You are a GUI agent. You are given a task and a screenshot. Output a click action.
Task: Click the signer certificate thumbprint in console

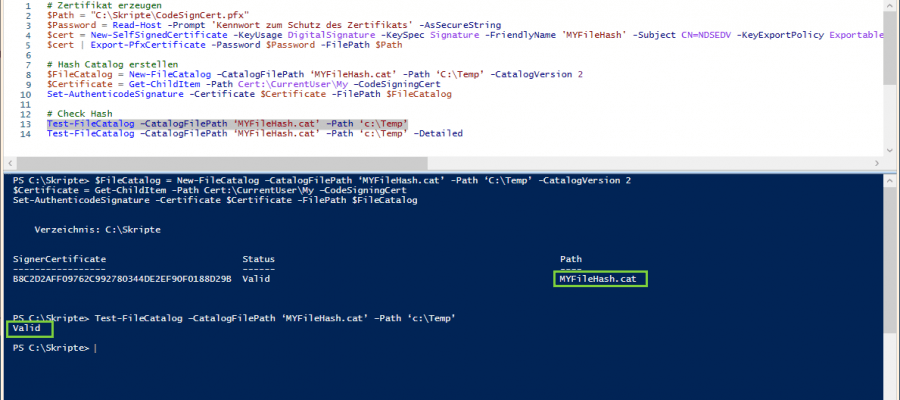pyautogui.click(x=122, y=279)
